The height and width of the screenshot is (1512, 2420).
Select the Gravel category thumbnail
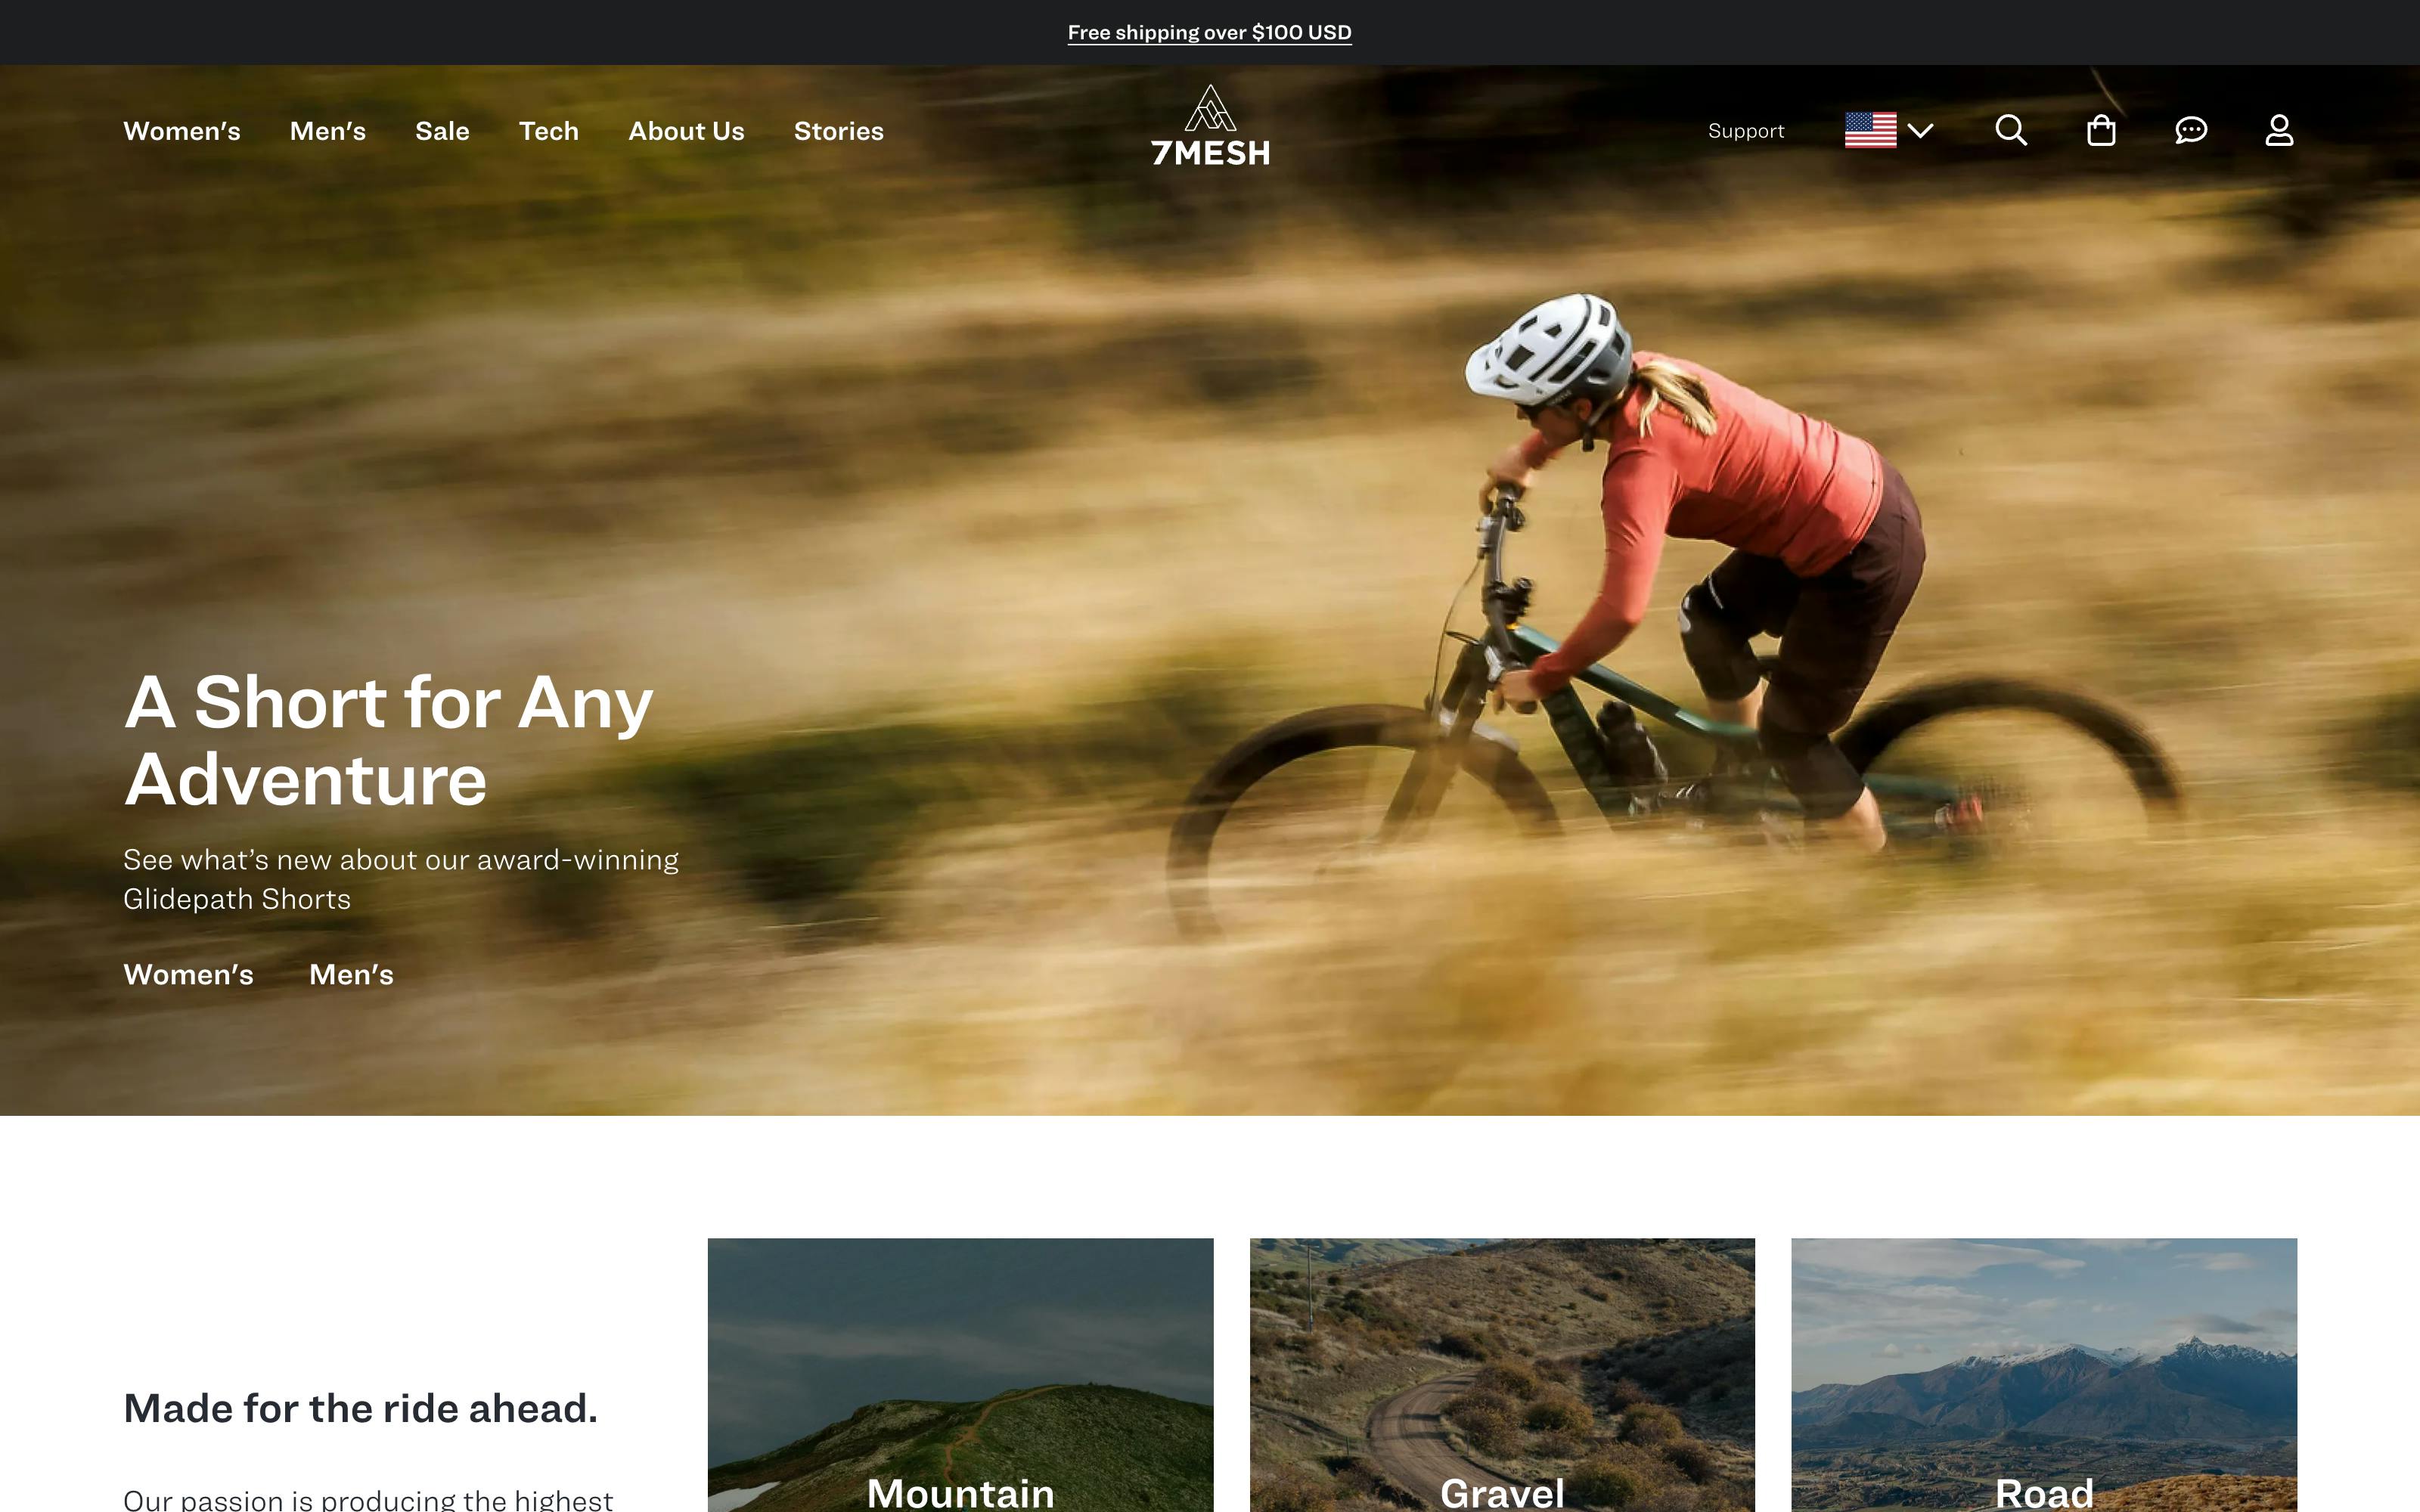pos(1502,1375)
